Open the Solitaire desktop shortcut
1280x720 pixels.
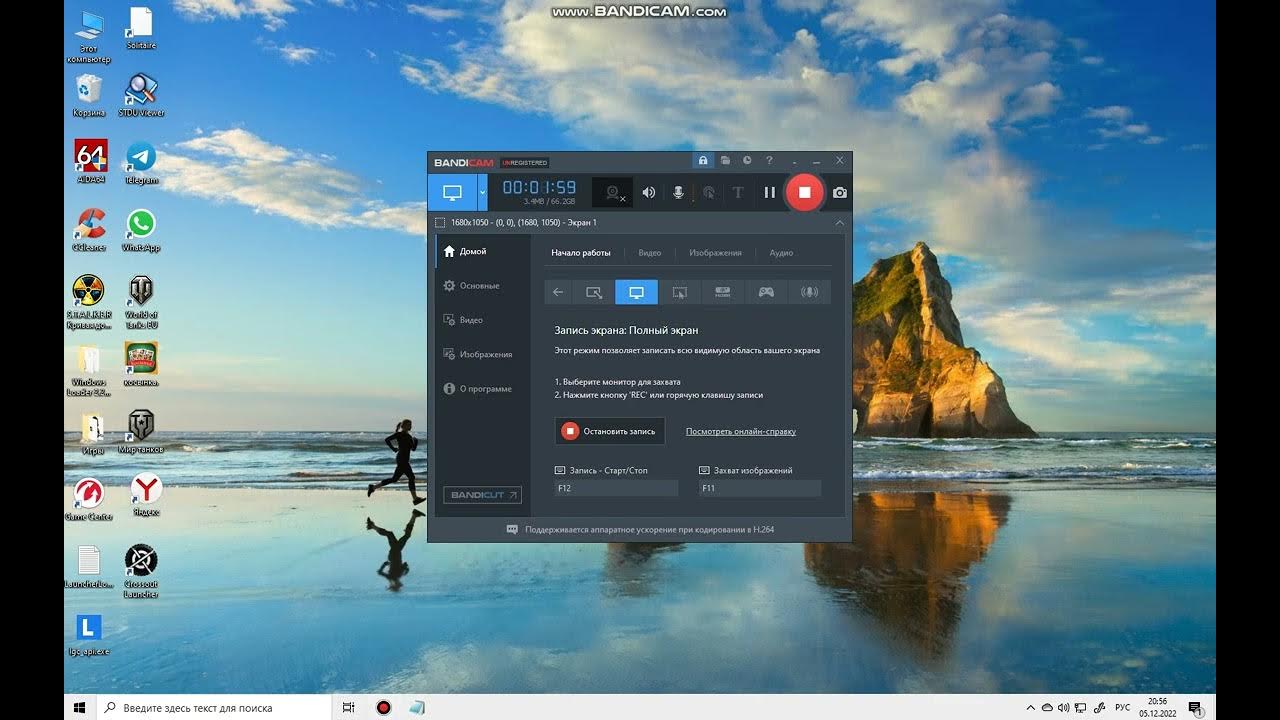141,29
